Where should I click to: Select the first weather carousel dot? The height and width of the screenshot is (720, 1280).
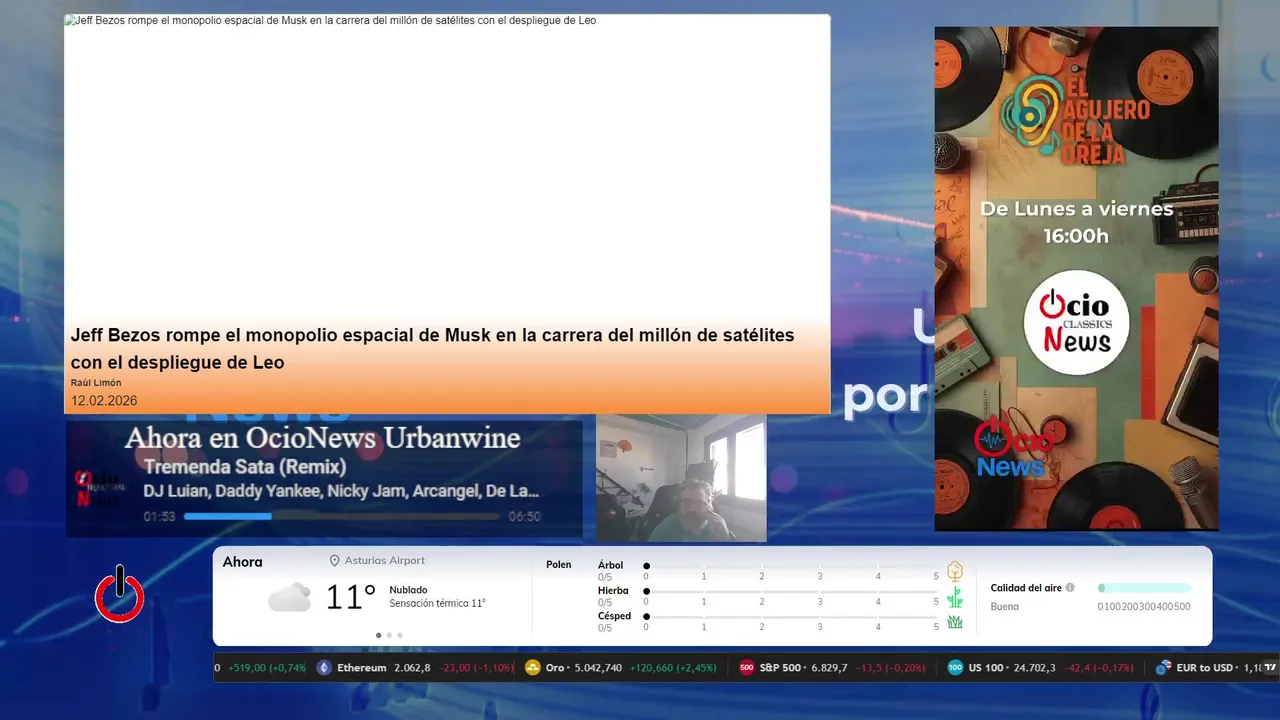click(378, 635)
